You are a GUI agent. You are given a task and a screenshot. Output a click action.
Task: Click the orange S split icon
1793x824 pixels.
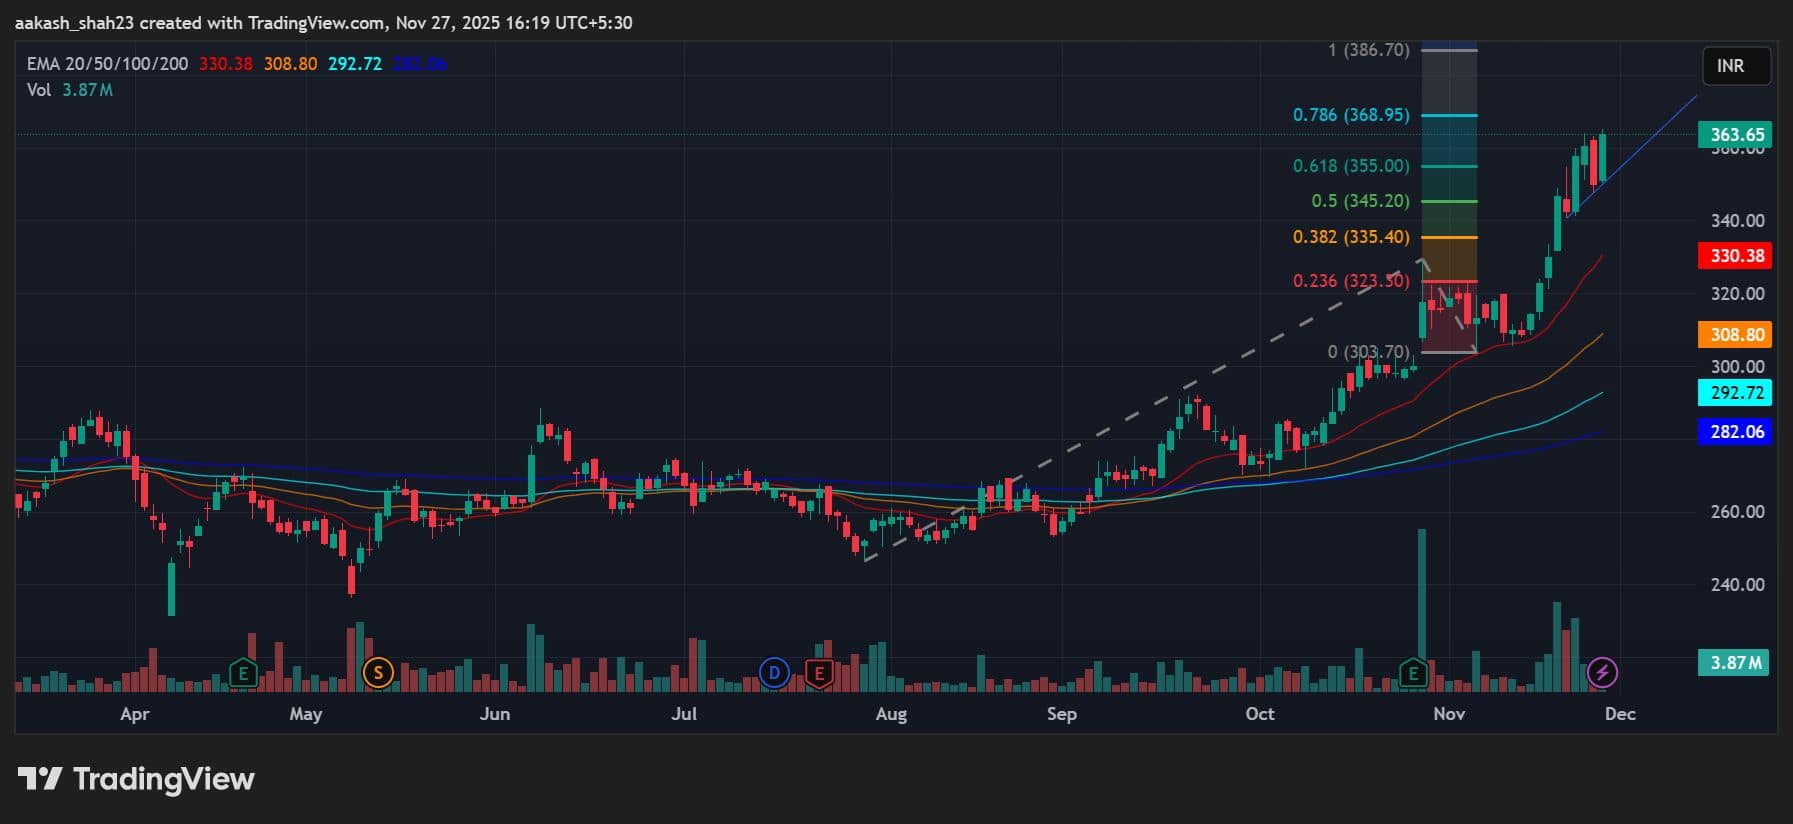[377, 673]
